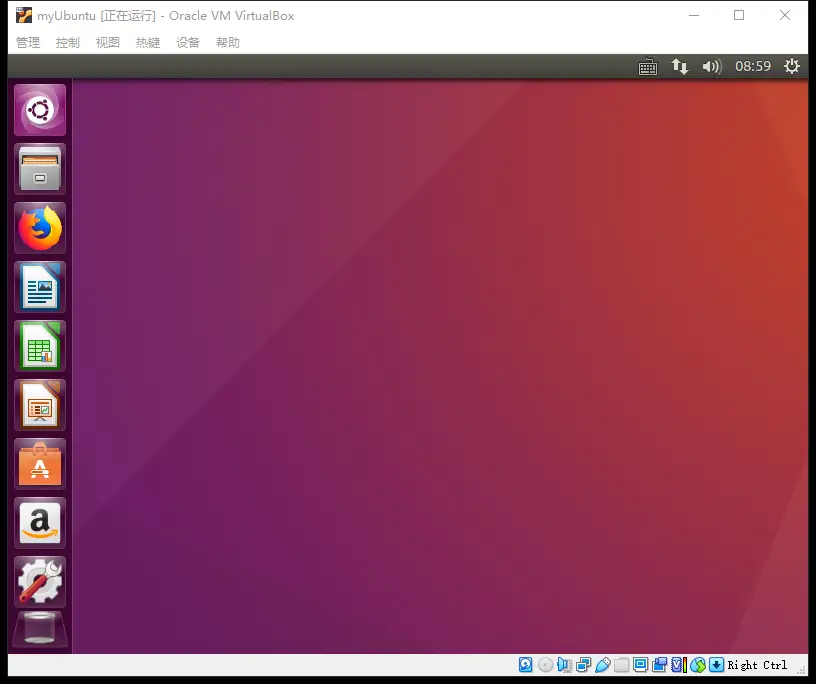Open LibreOffice Calc spreadsheet

(40, 346)
